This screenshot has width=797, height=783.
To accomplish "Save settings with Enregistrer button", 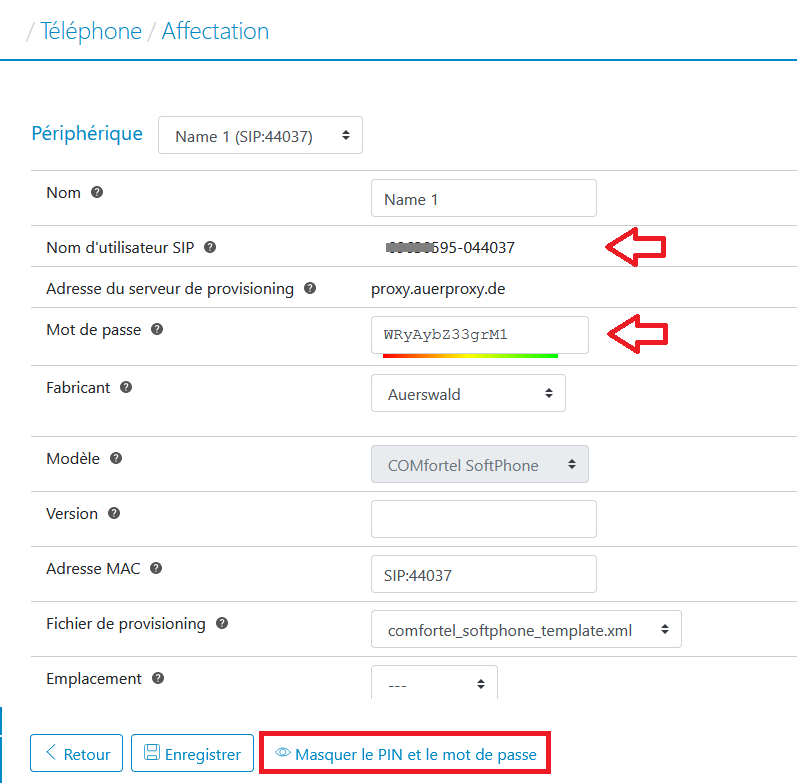I will pos(192,754).
